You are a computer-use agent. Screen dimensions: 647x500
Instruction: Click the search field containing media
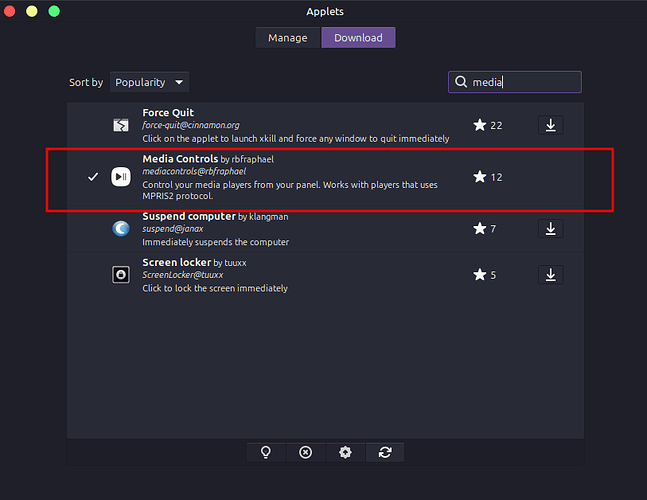click(x=522, y=82)
